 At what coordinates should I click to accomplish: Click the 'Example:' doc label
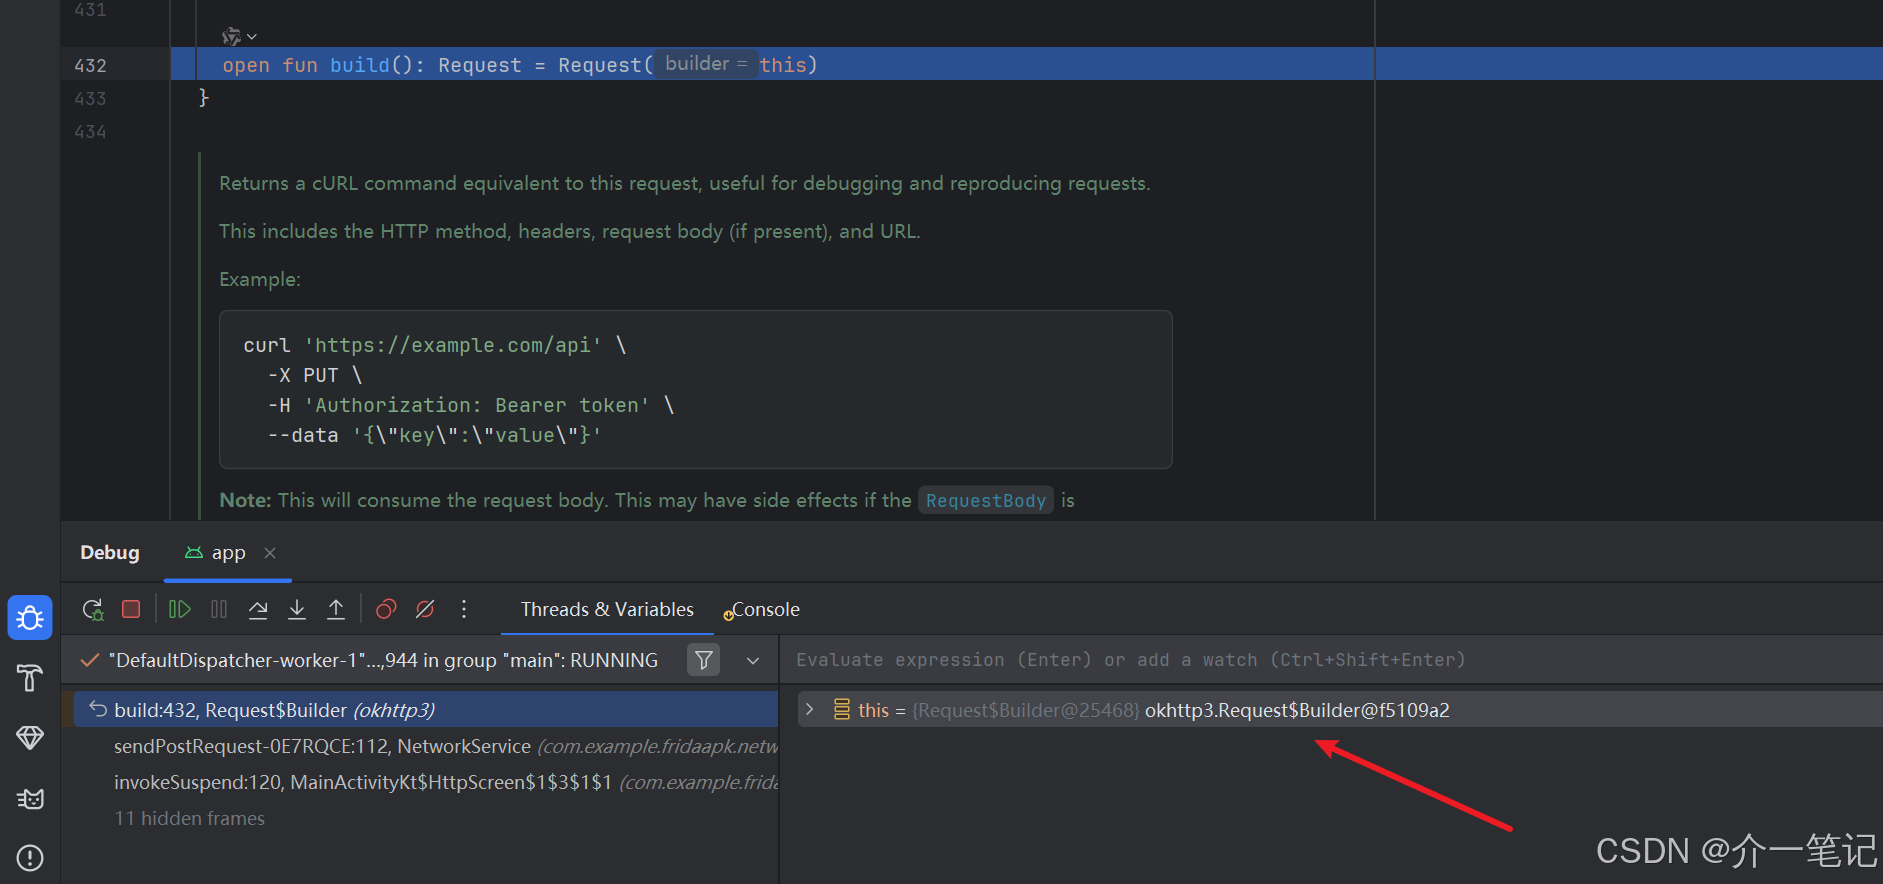[260, 279]
